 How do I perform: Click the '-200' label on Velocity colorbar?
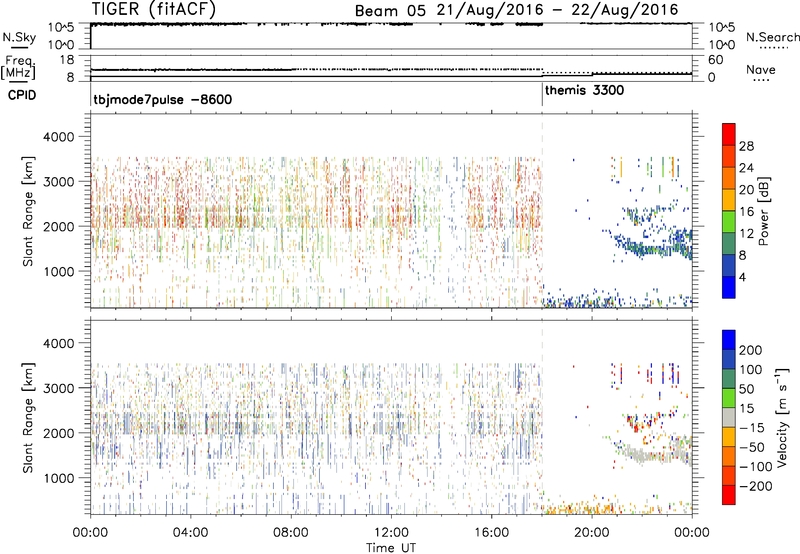pyautogui.click(x=755, y=486)
